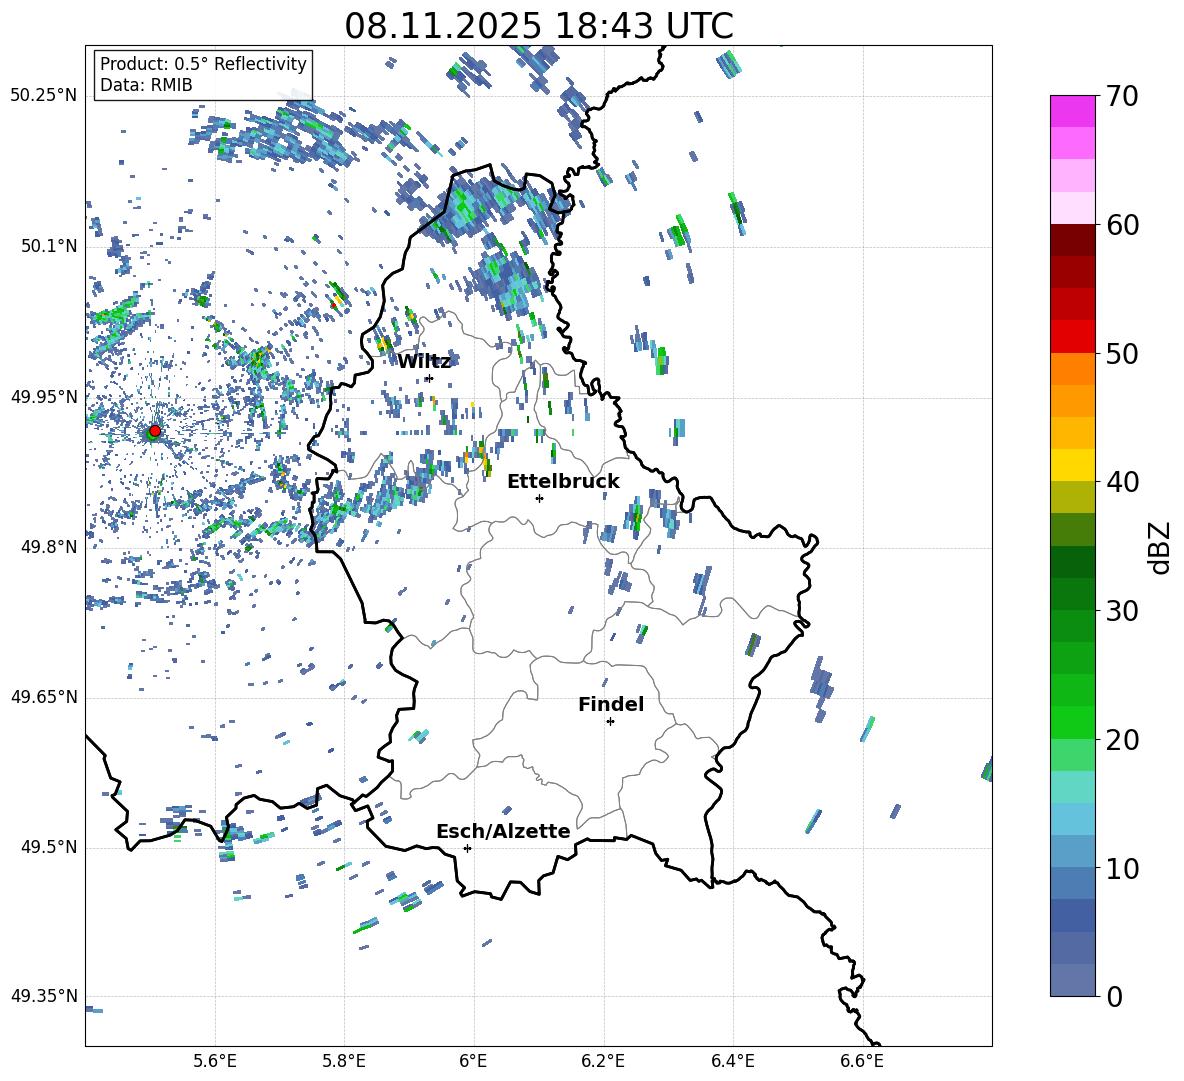Click the title text '08.11.2025 18:43 UTC'
The width and height of the screenshot is (1184, 1081).
pyautogui.click(x=538, y=26)
